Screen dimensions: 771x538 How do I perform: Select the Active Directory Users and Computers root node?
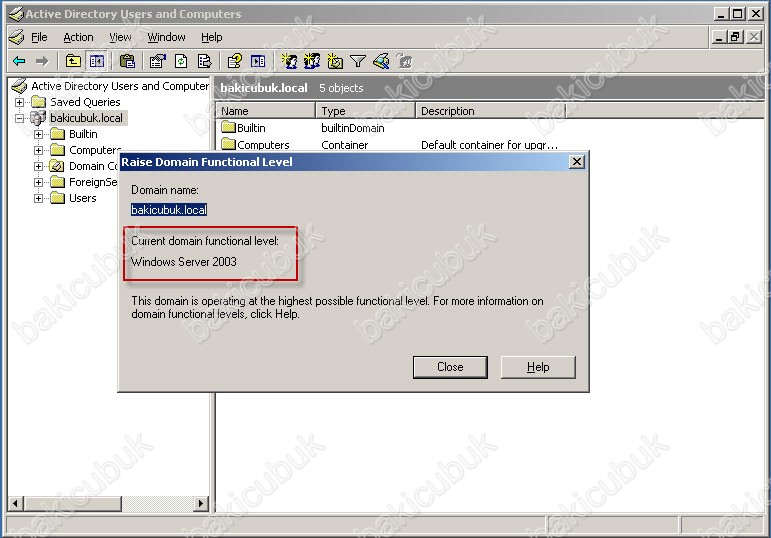click(120, 86)
